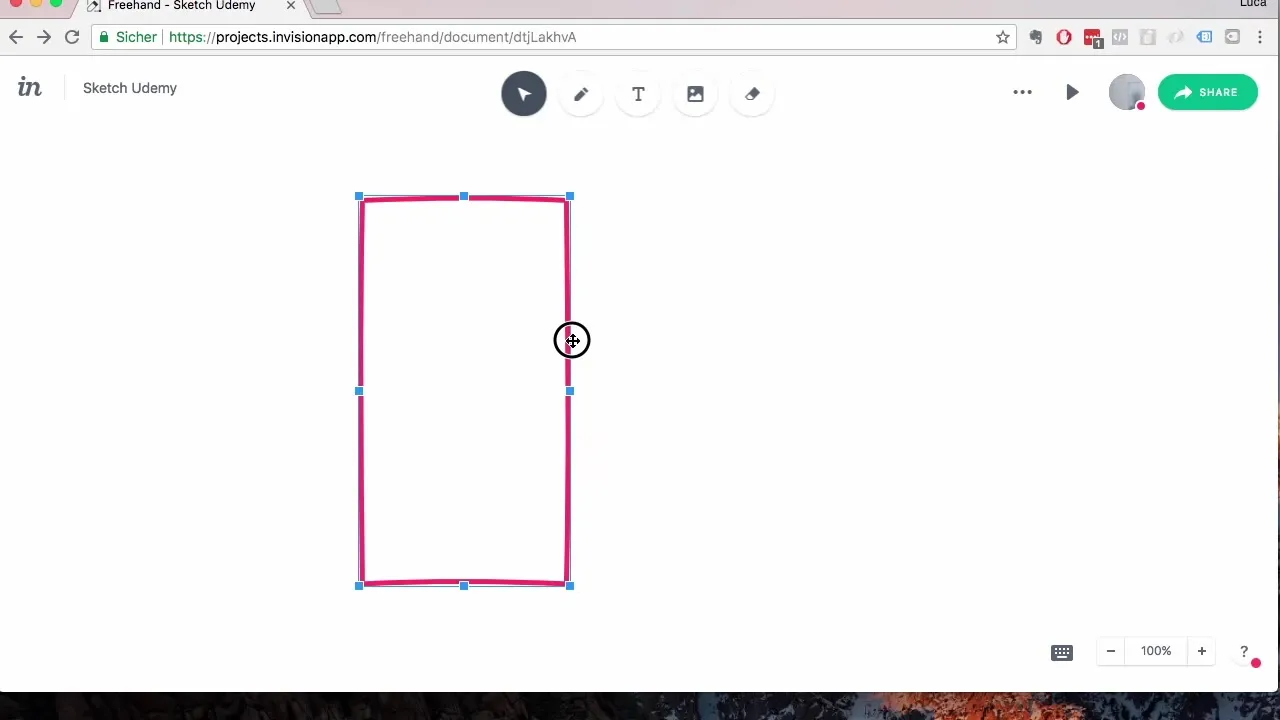Open a new browser tab
The height and width of the screenshot is (720, 1280).
pos(326,6)
